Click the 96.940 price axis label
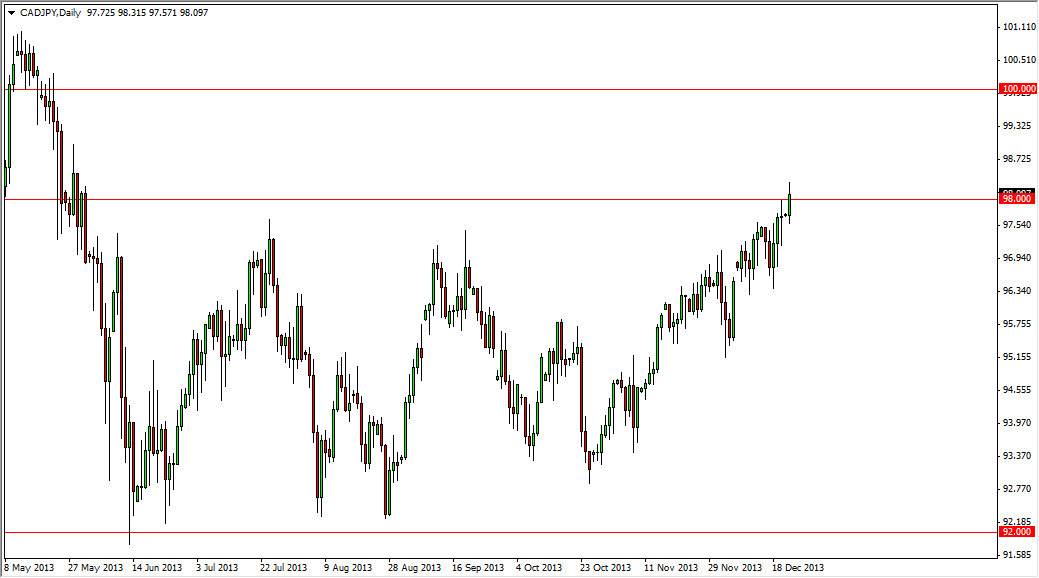 pyautogui.click(x=1017, y=258)
